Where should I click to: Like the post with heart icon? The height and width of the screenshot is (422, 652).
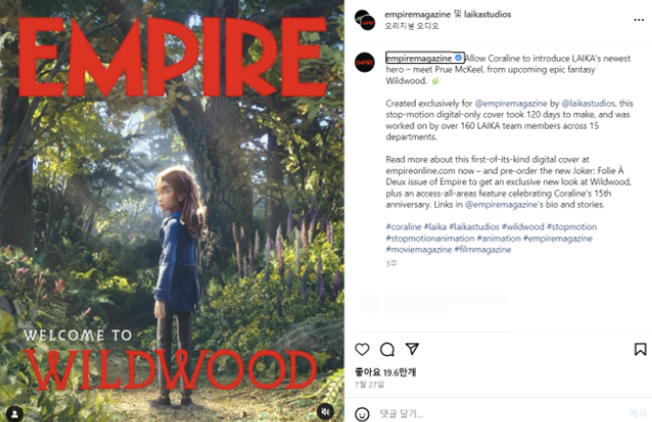click(362, 349)
